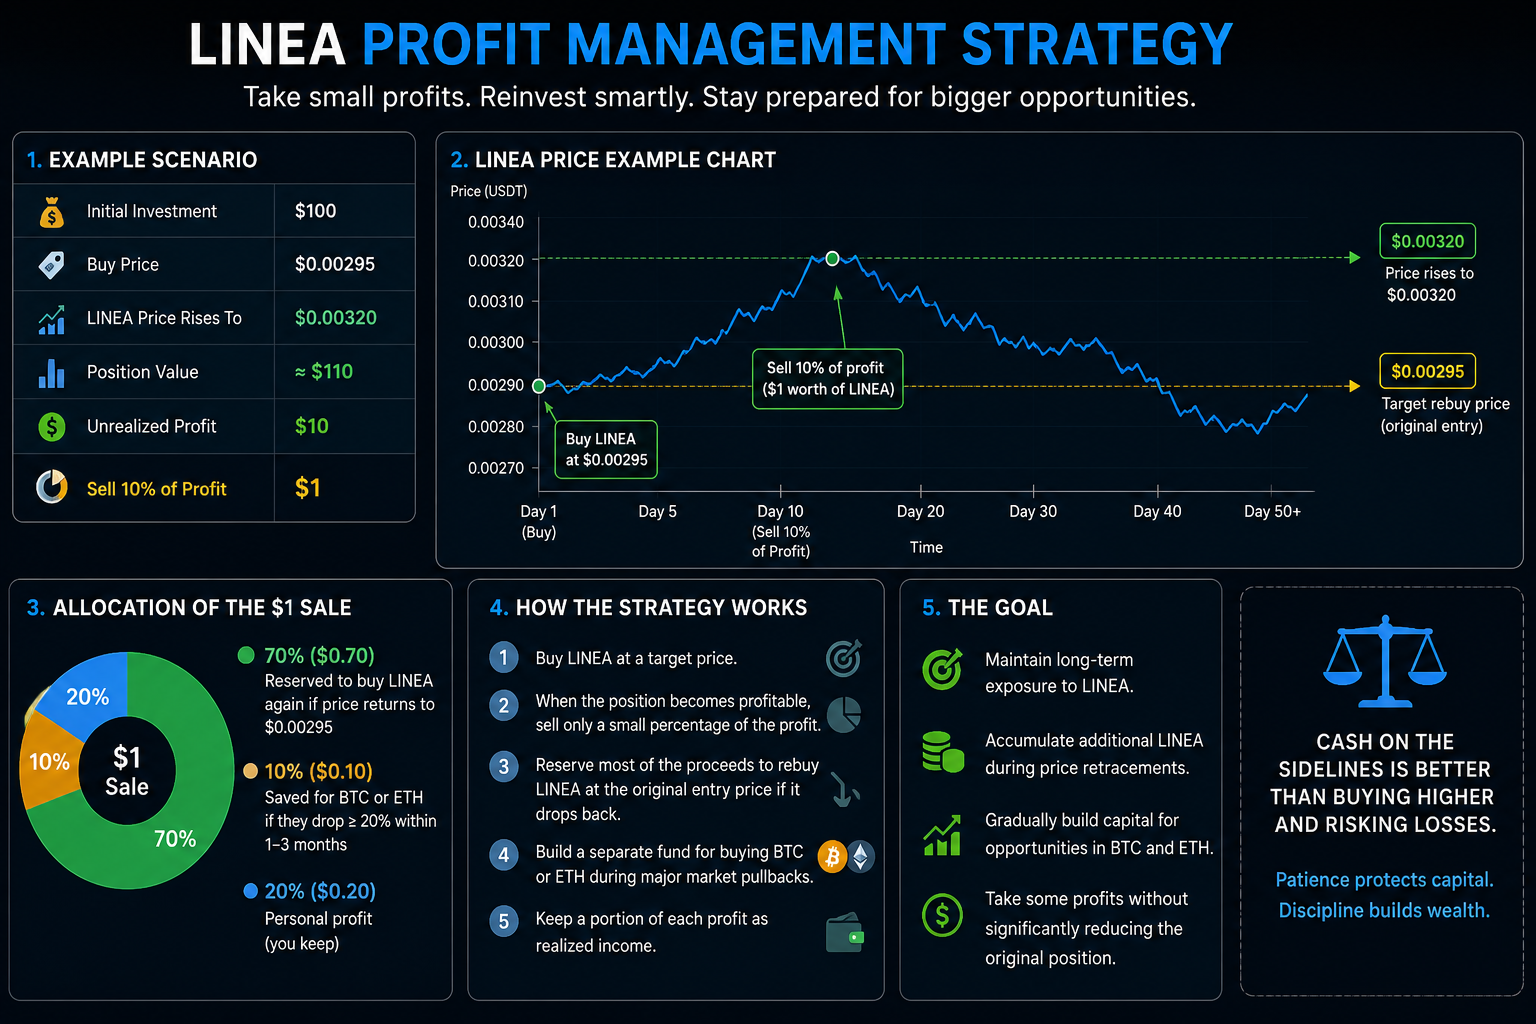This screenshot has height=1024, width=1536.
Task: Click the yellow $0.00295 rebuy price box
Action: tap(1427, 371)
